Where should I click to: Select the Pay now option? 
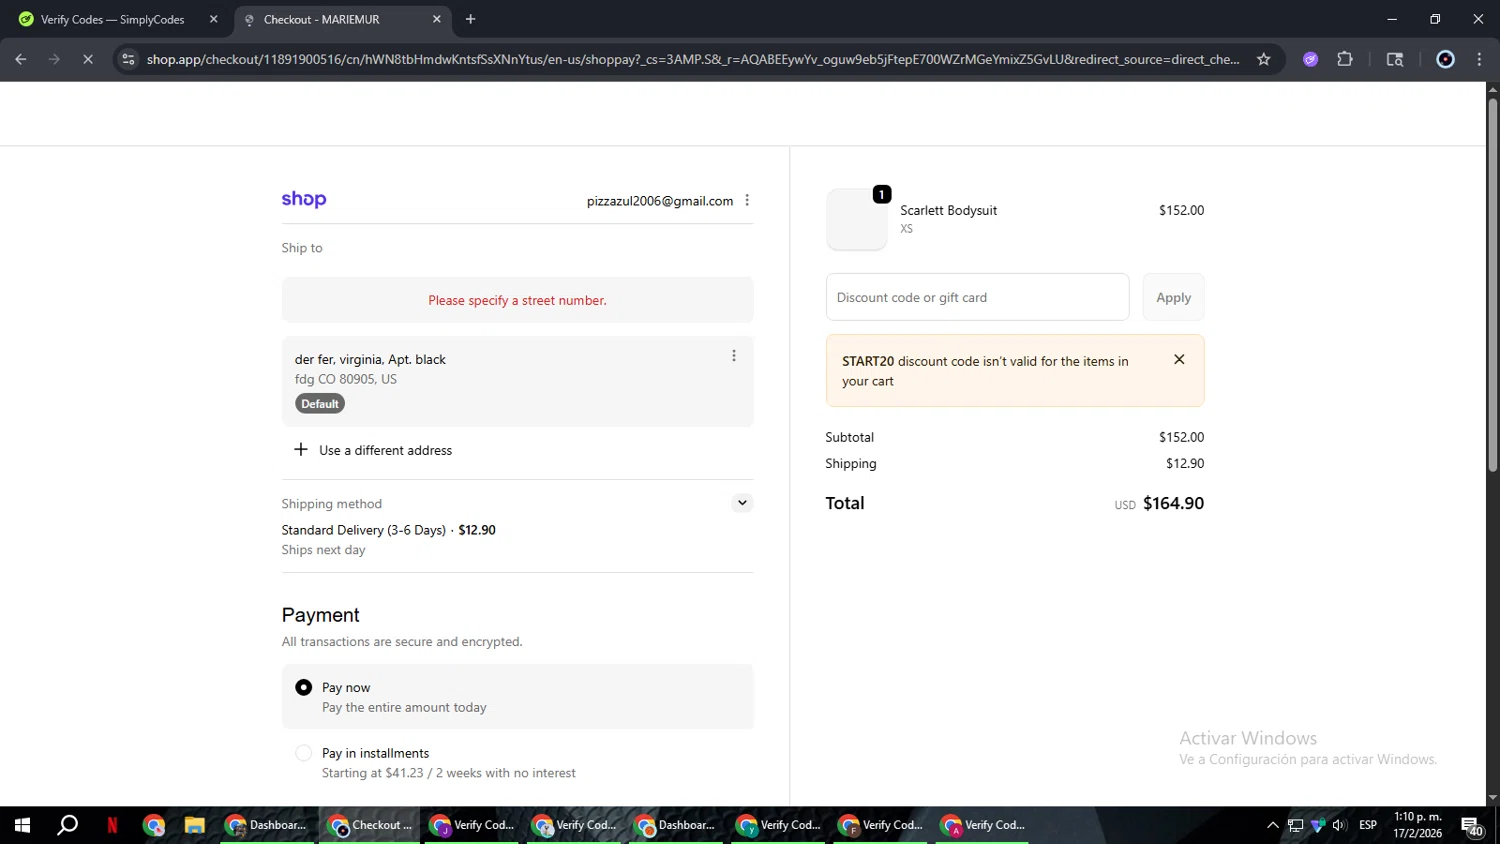pos(304,687)
